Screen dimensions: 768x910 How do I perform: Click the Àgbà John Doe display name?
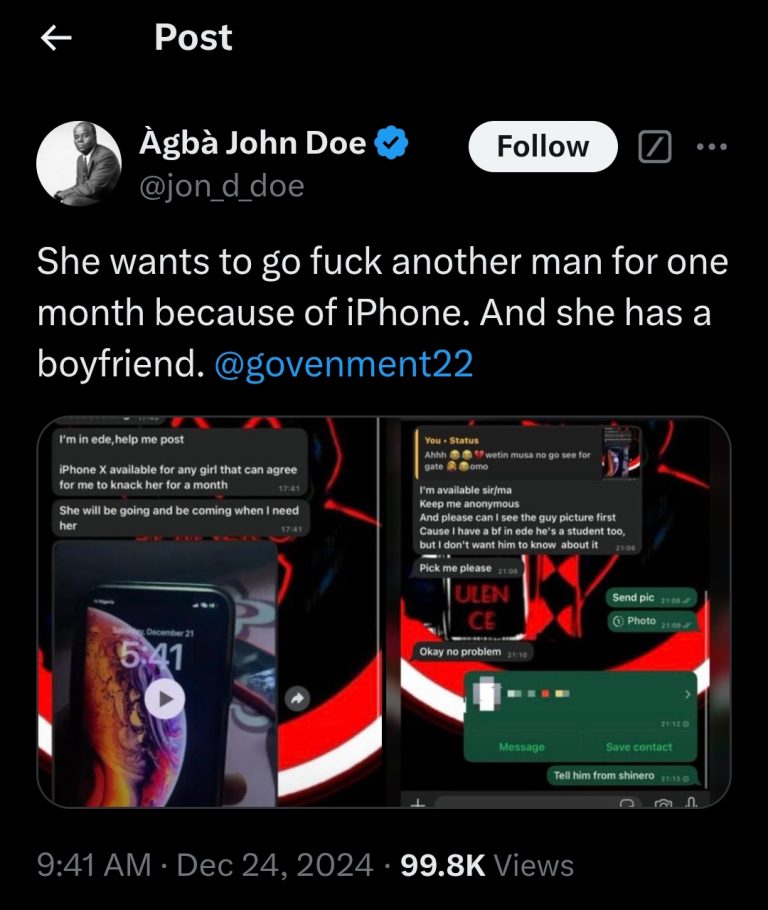(x=253, y=143)
